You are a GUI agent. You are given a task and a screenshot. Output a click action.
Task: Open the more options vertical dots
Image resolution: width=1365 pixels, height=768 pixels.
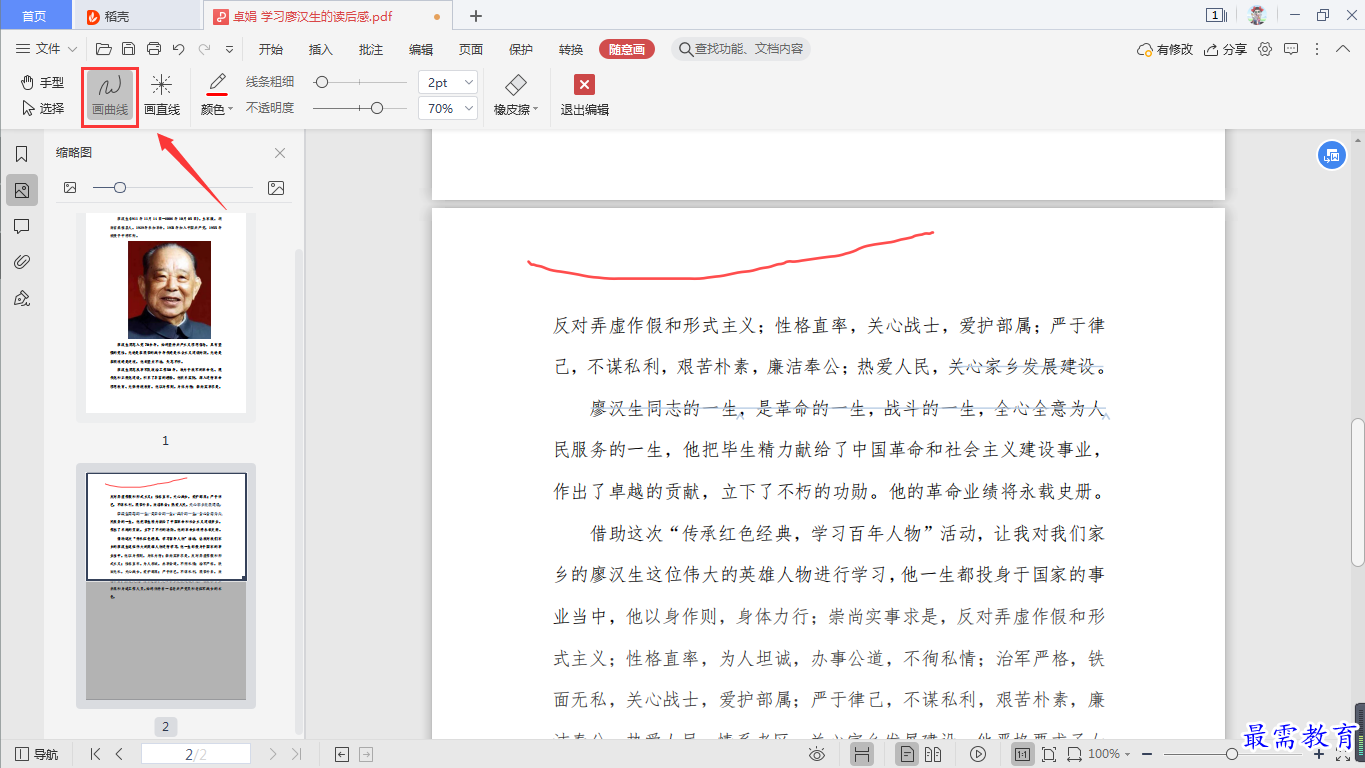click(x=1316, y=49)
